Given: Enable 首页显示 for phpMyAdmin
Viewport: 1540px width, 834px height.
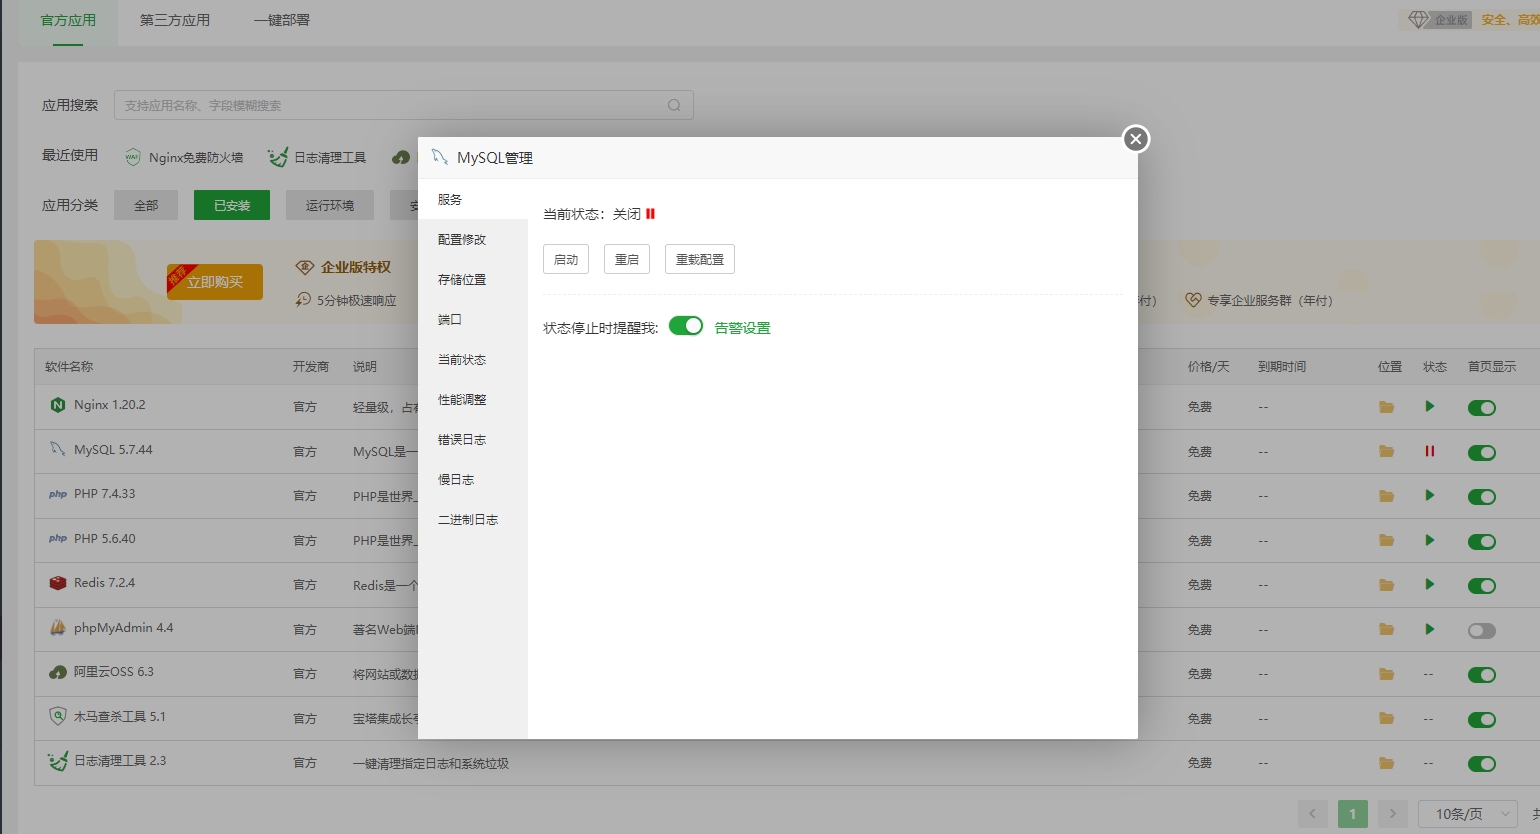Looking at the screenshot, I should tap(1482, 631).
